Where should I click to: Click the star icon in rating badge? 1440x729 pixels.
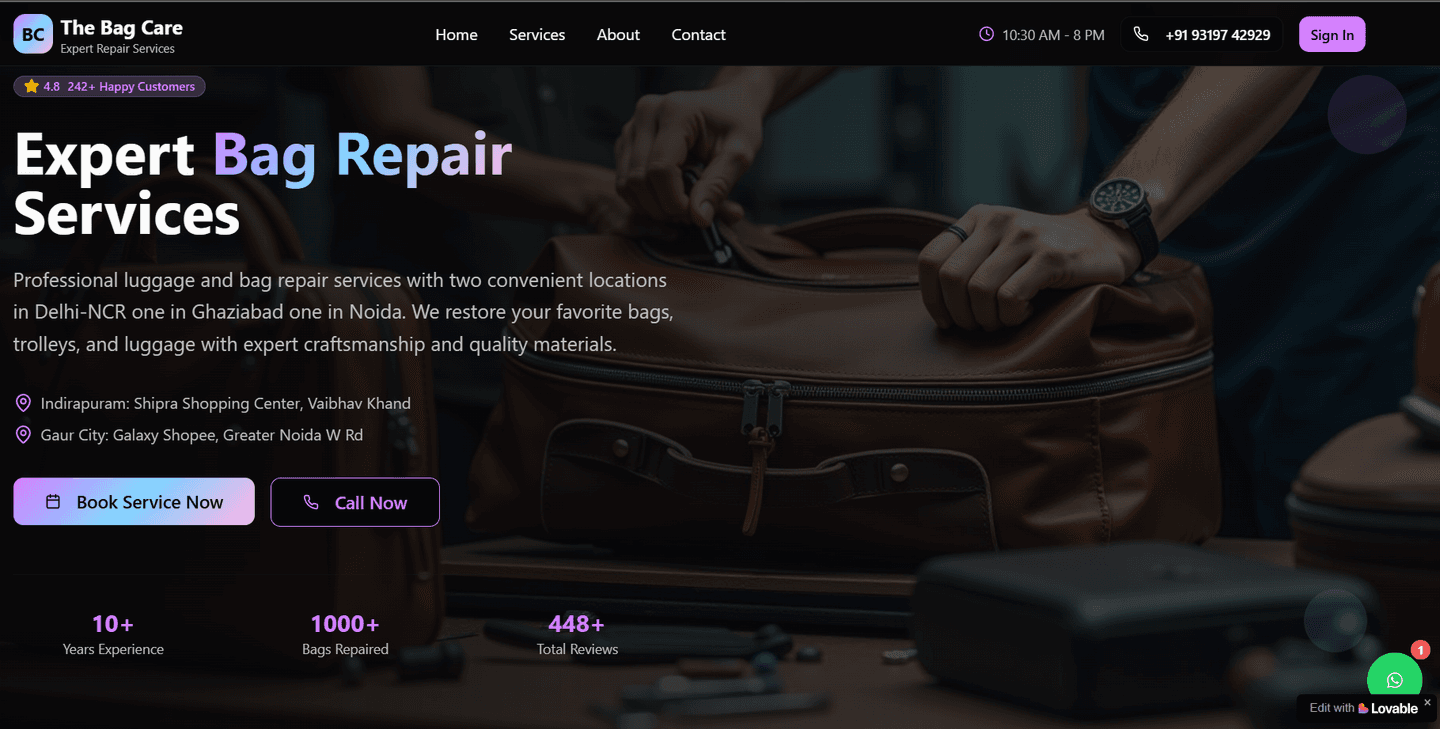[x=31, y=87]
